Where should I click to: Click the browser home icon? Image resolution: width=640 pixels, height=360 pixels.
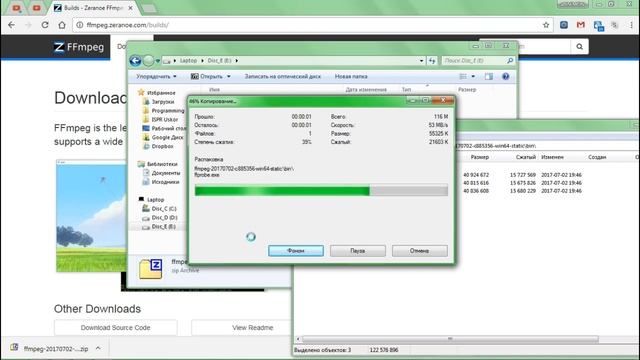tap(62, 25)
